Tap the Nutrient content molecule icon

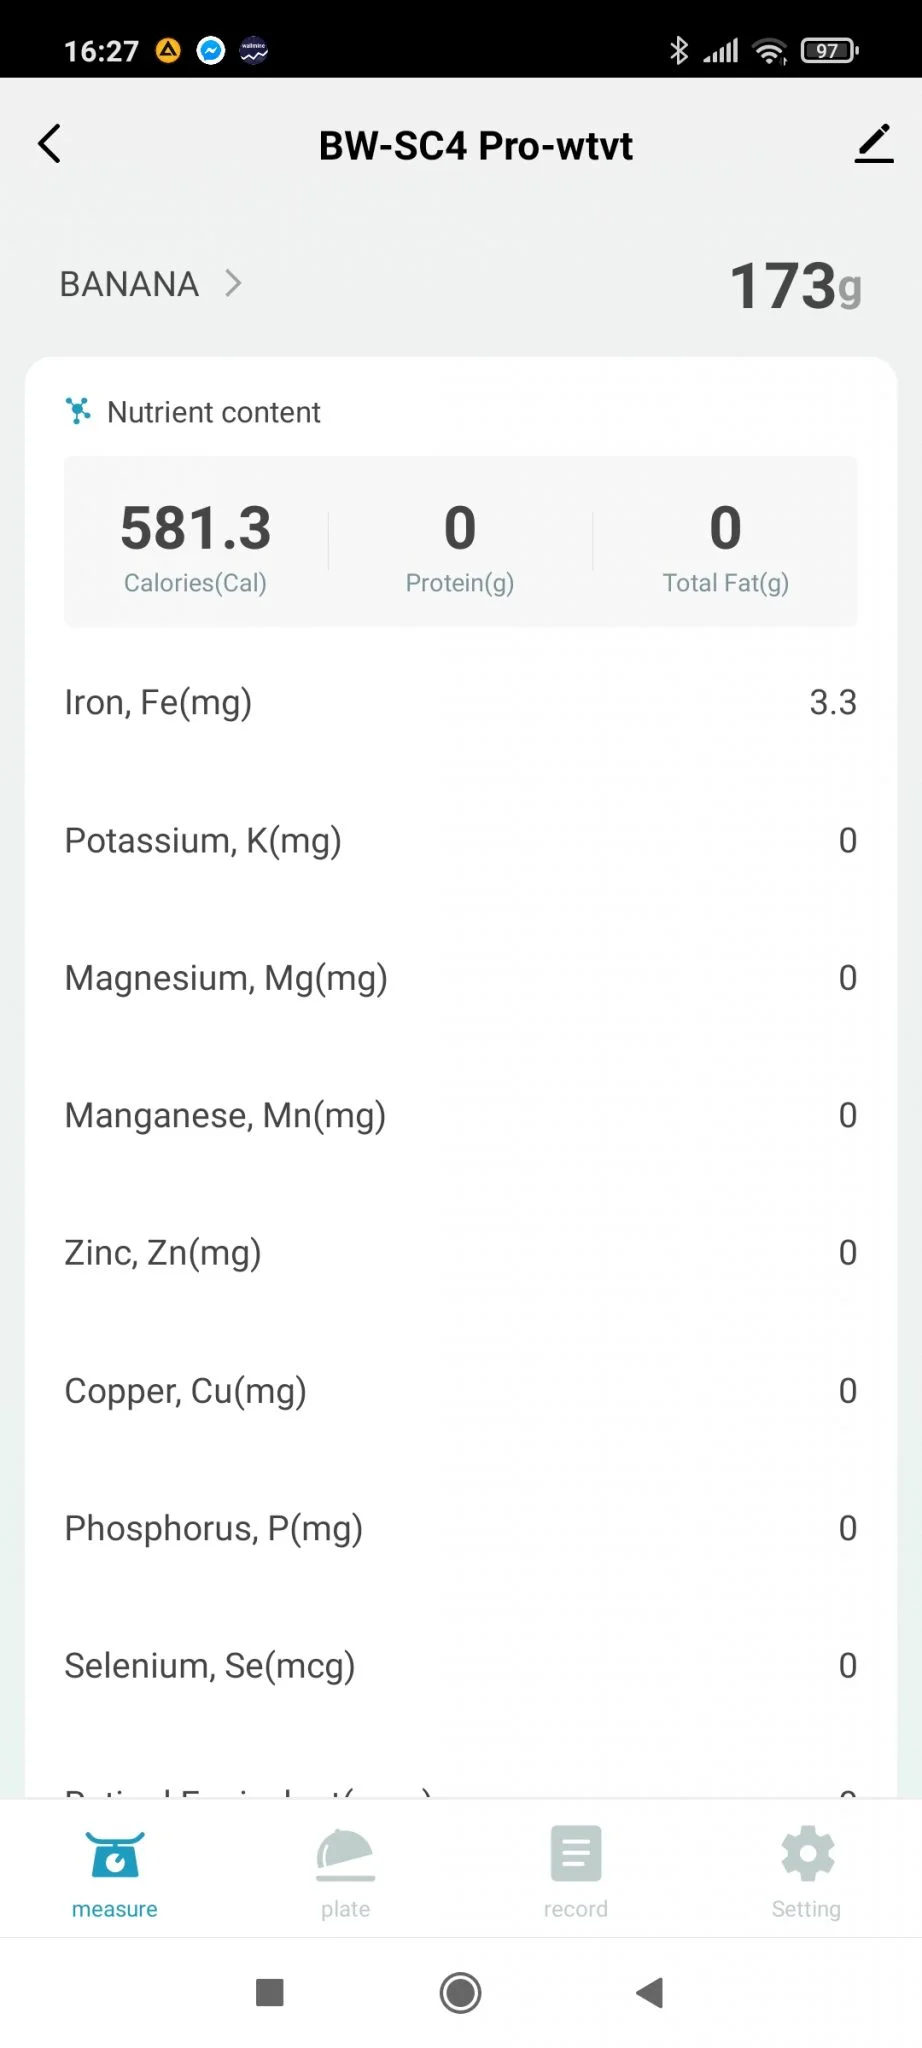(78, 411)
